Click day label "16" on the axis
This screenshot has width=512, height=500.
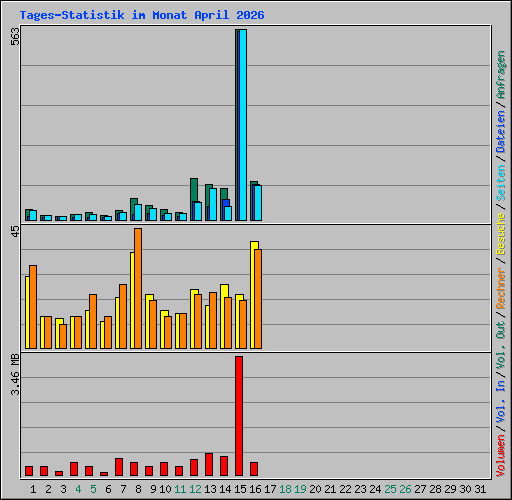pos(255,489)
